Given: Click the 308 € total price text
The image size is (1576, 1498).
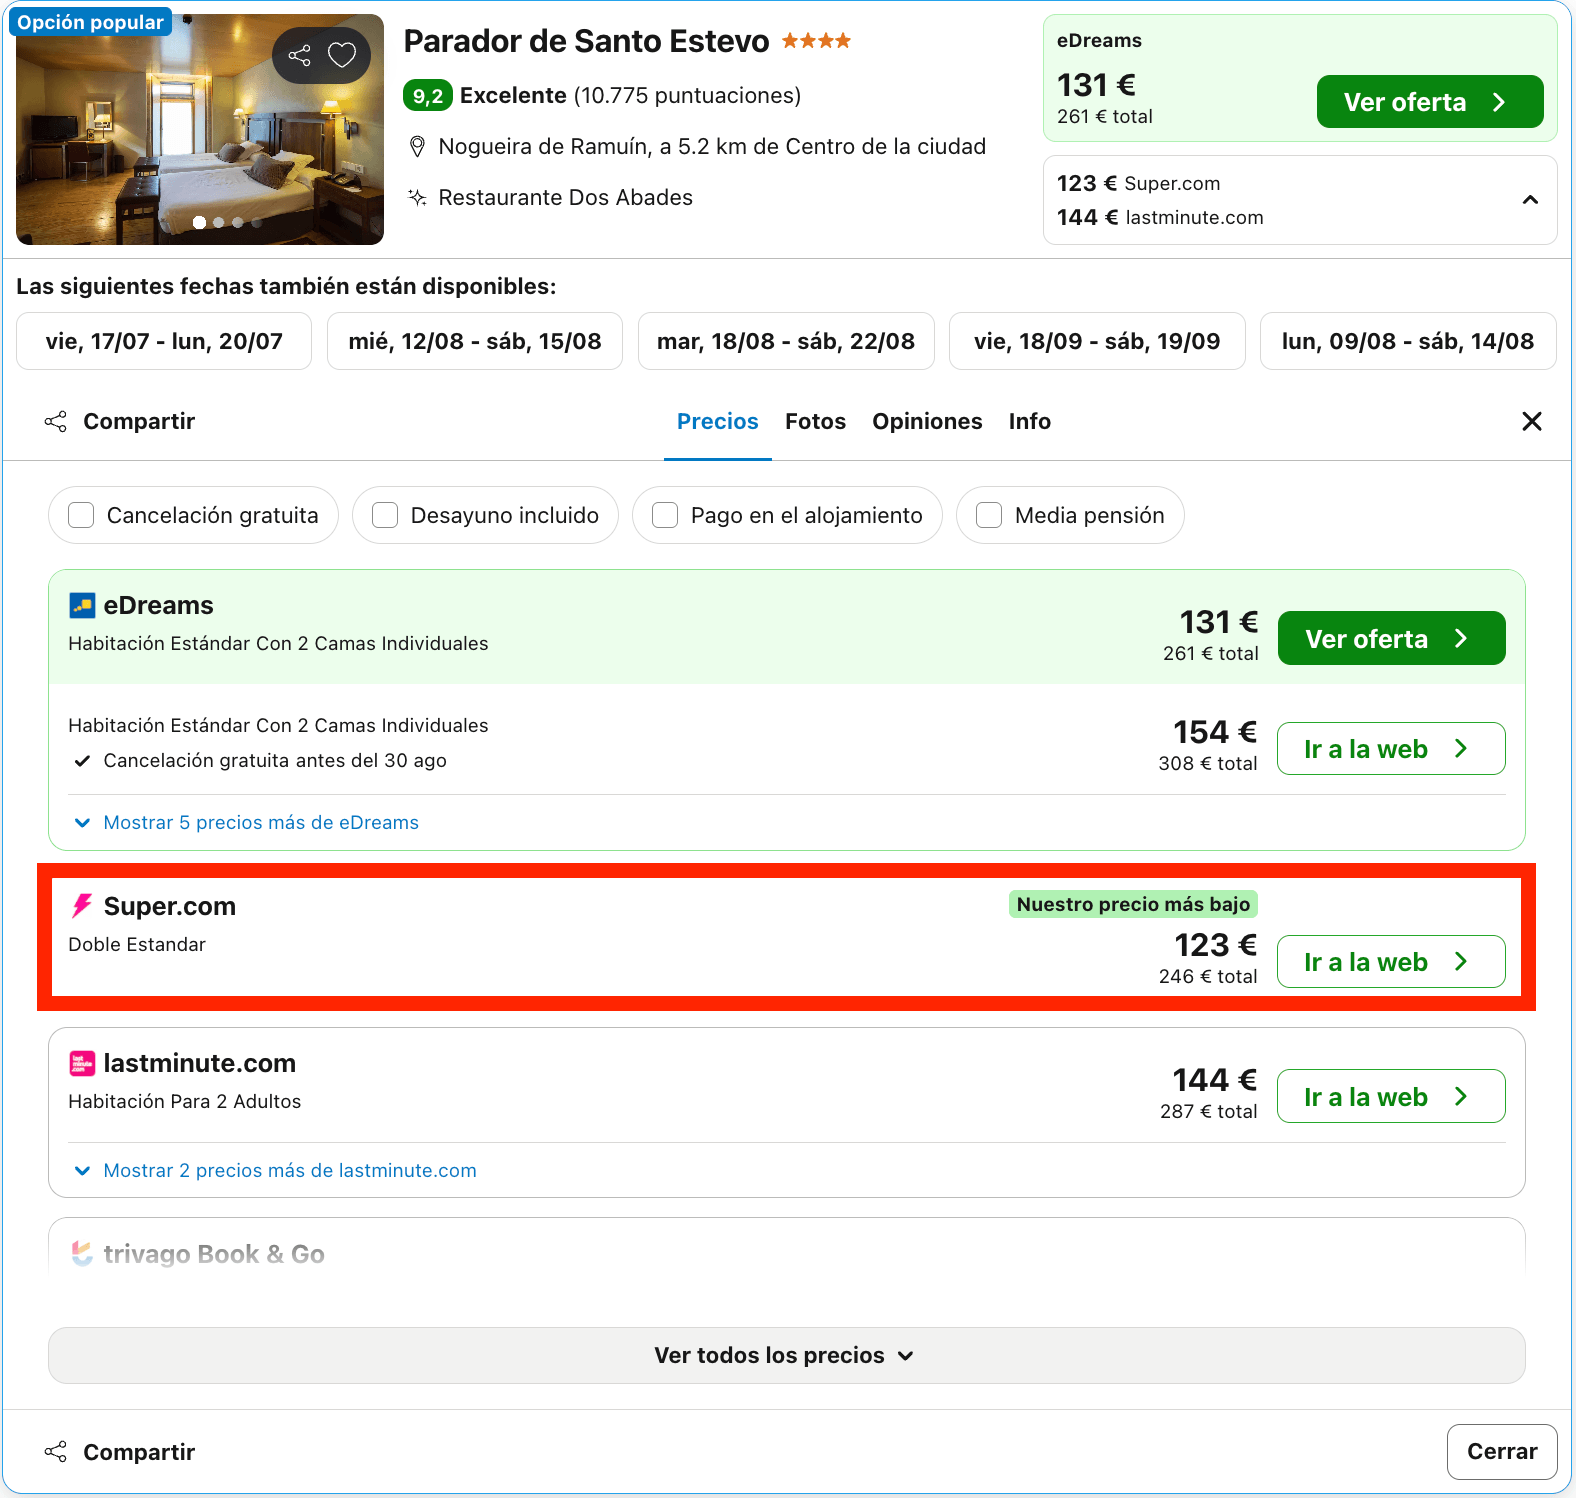Looking at the screenshot, I should pyautogui.click(x=1208, y=763).
